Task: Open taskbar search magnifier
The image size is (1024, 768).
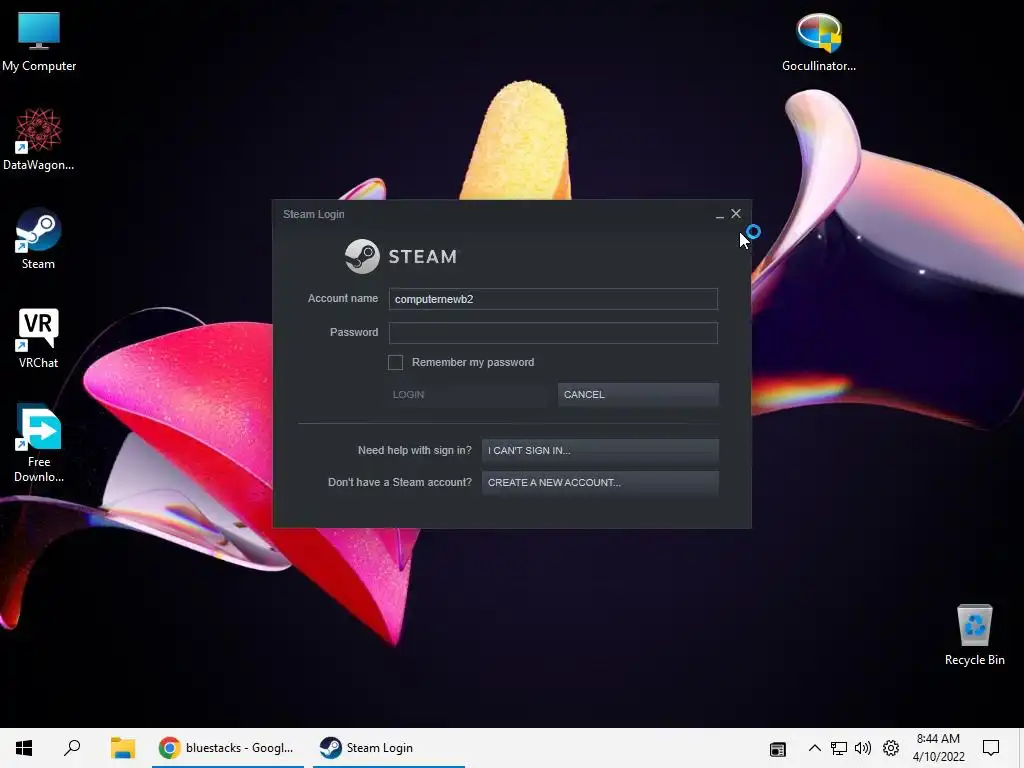Action: (72, 748)
